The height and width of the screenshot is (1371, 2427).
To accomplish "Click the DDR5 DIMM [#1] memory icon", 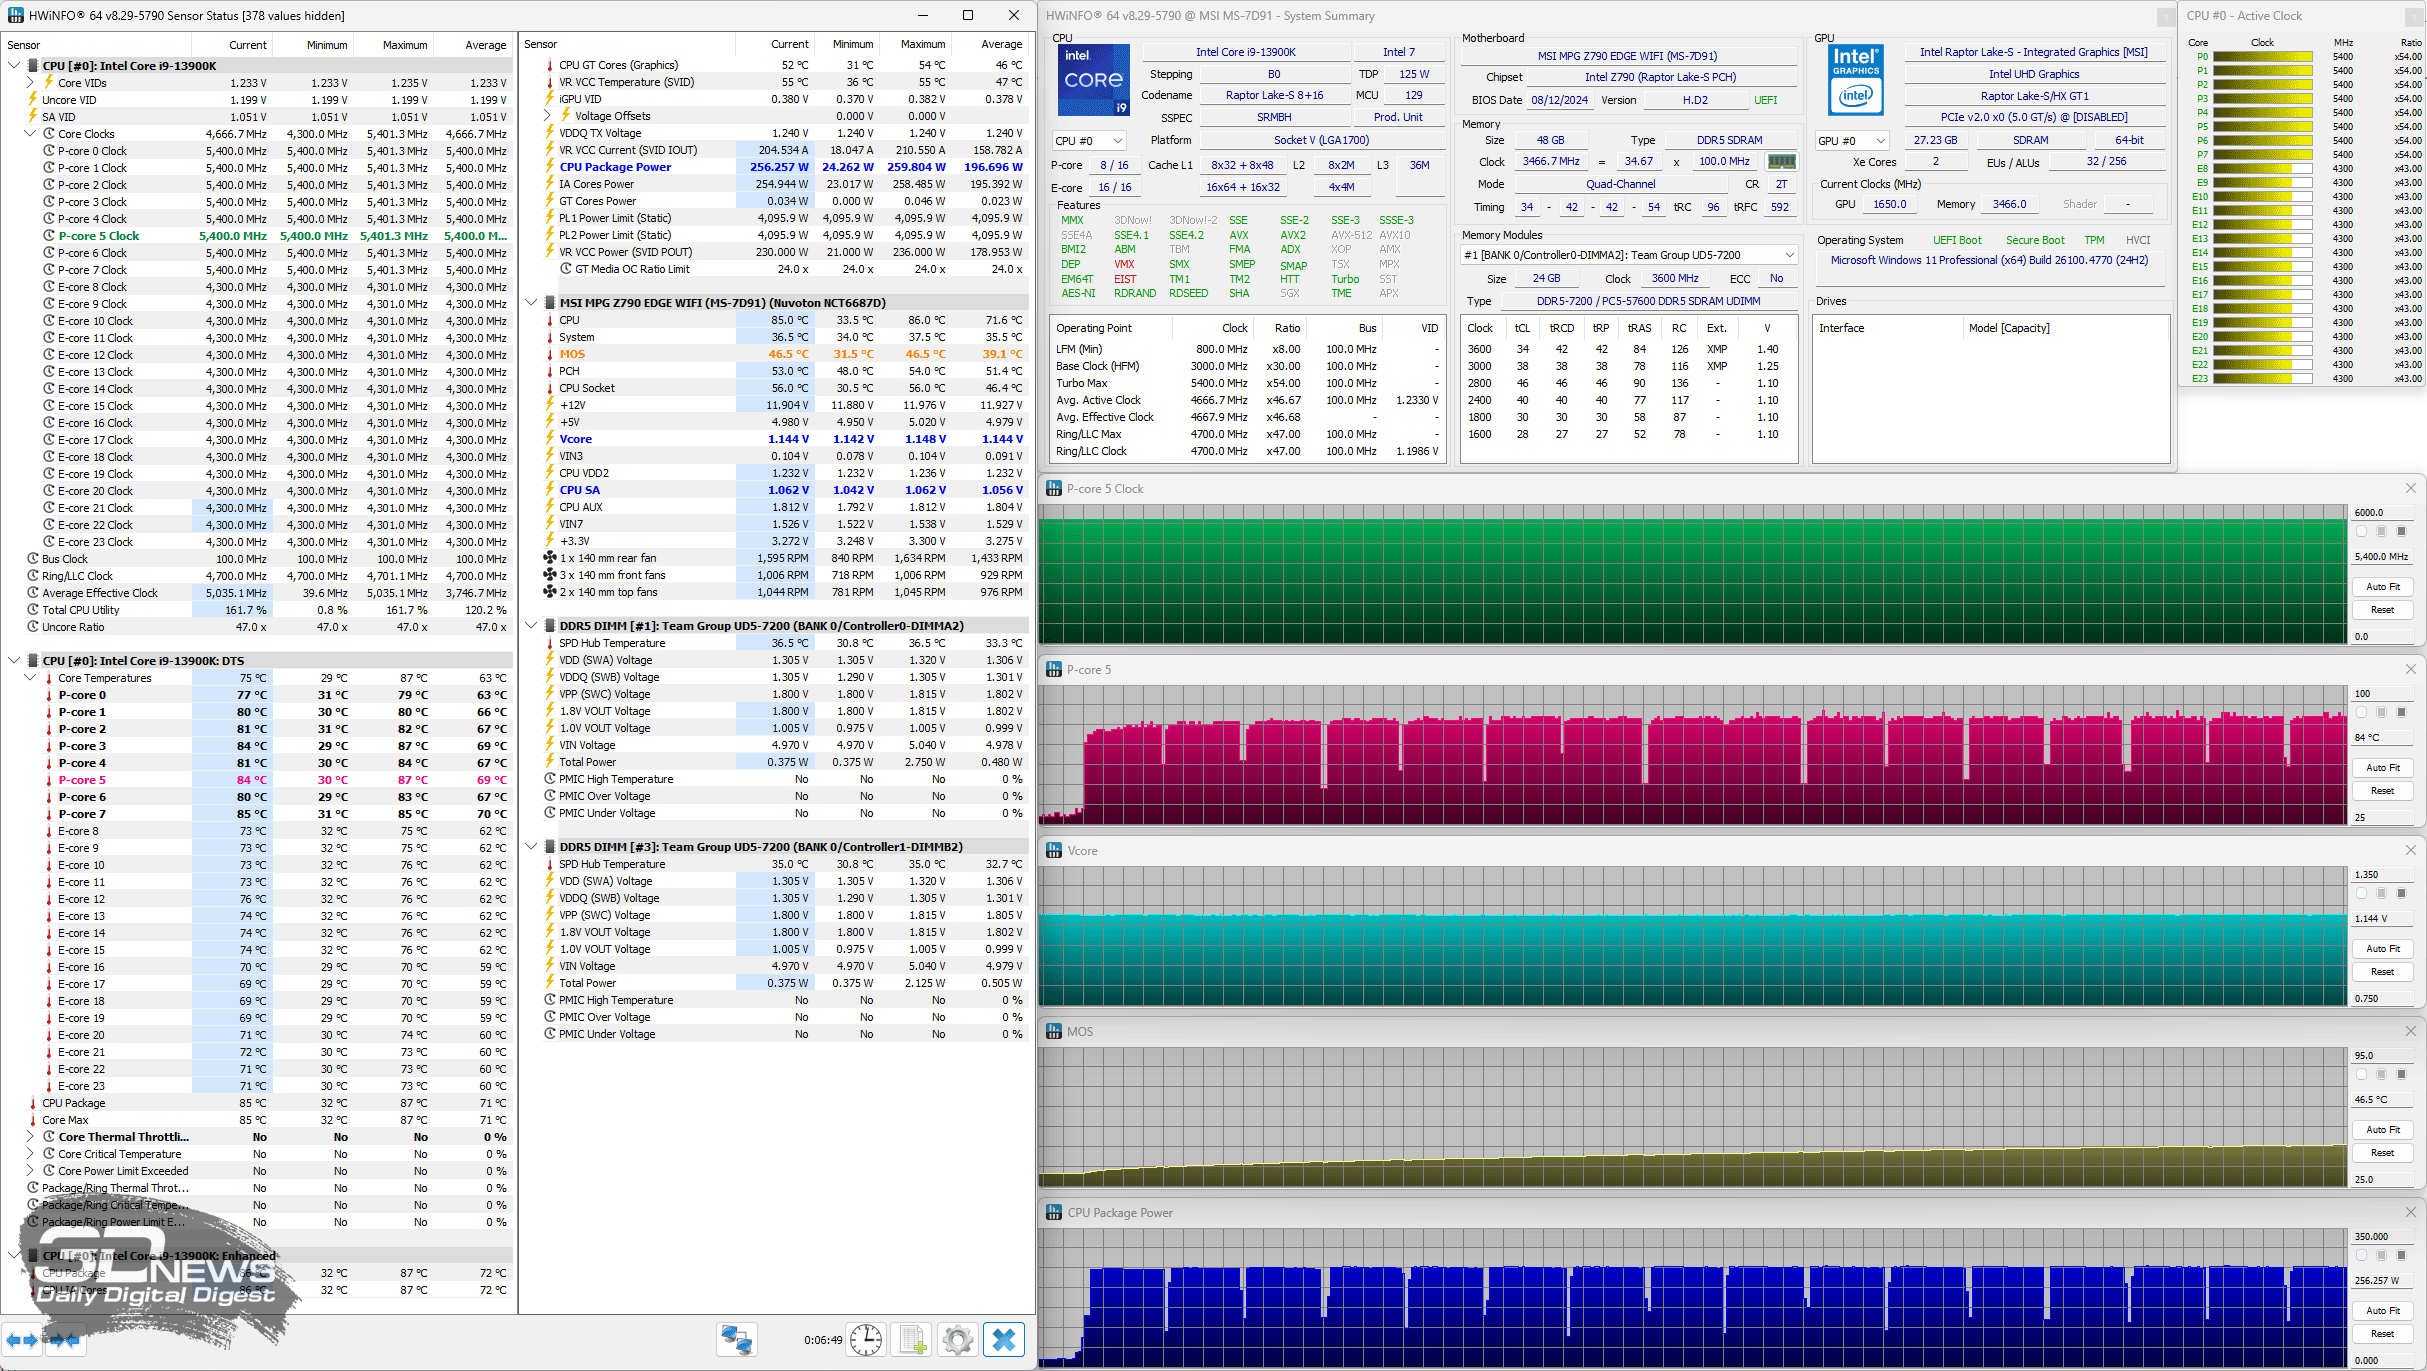I will [549, 626].
